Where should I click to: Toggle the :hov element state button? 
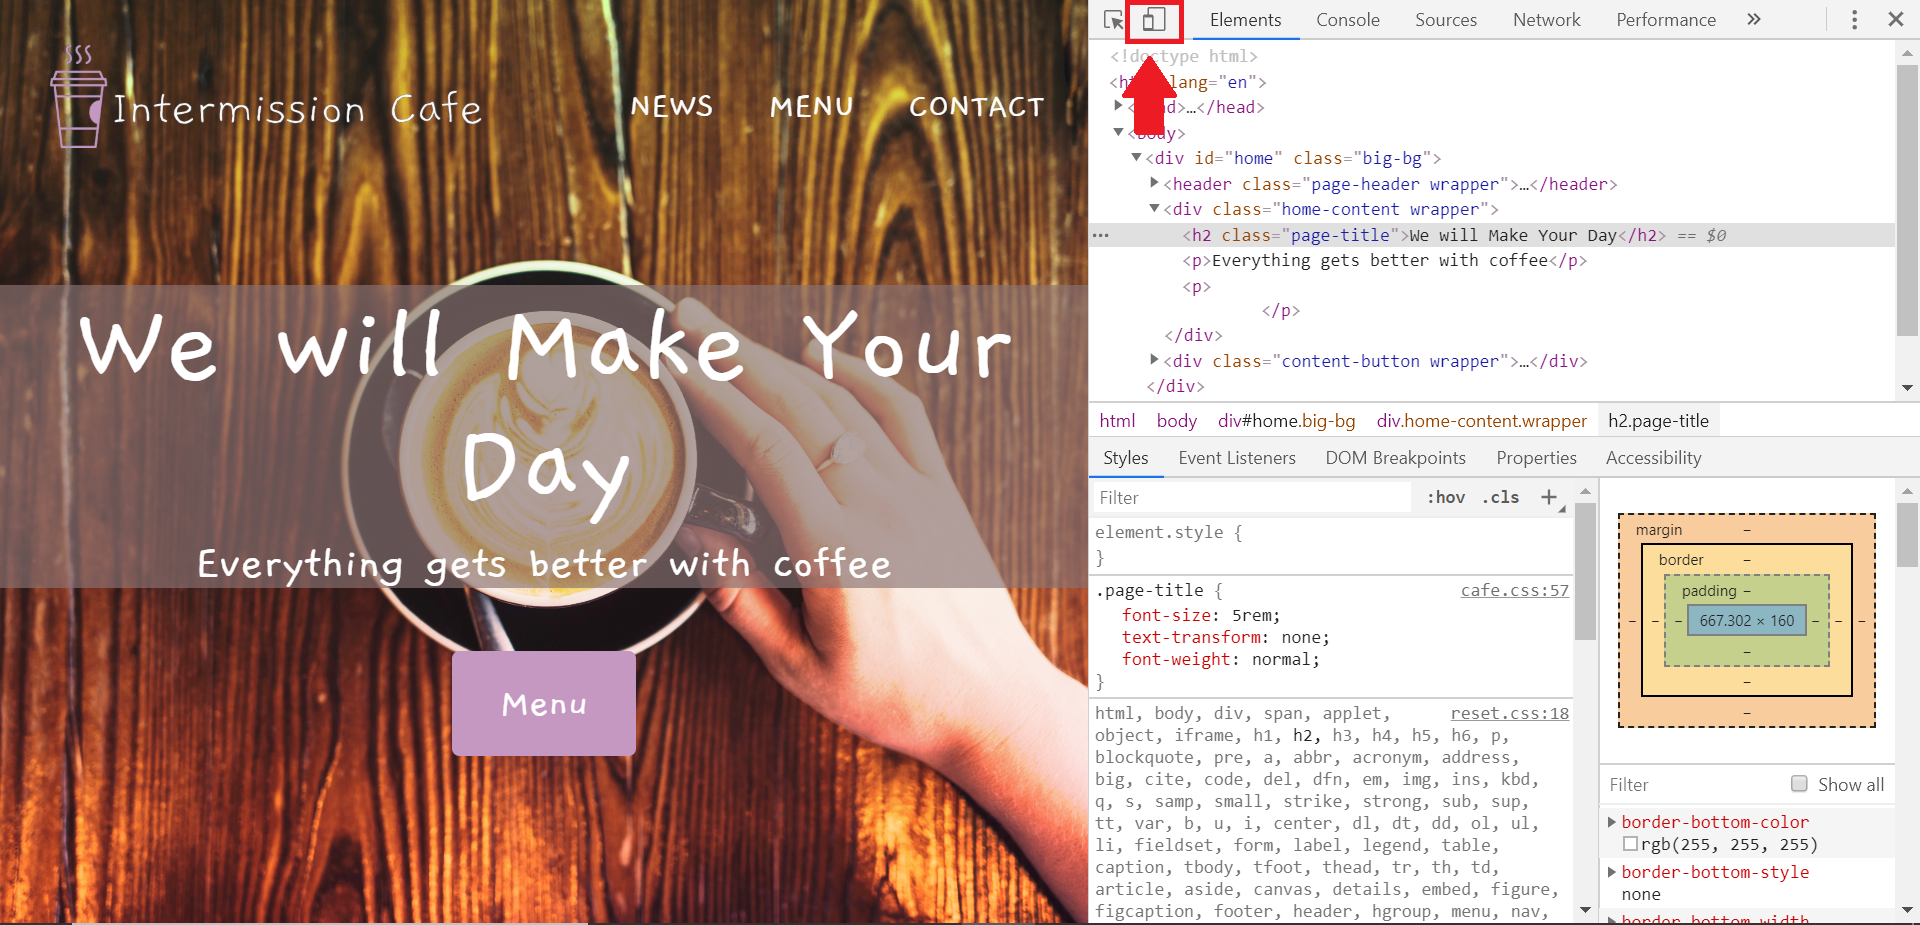1446,497
